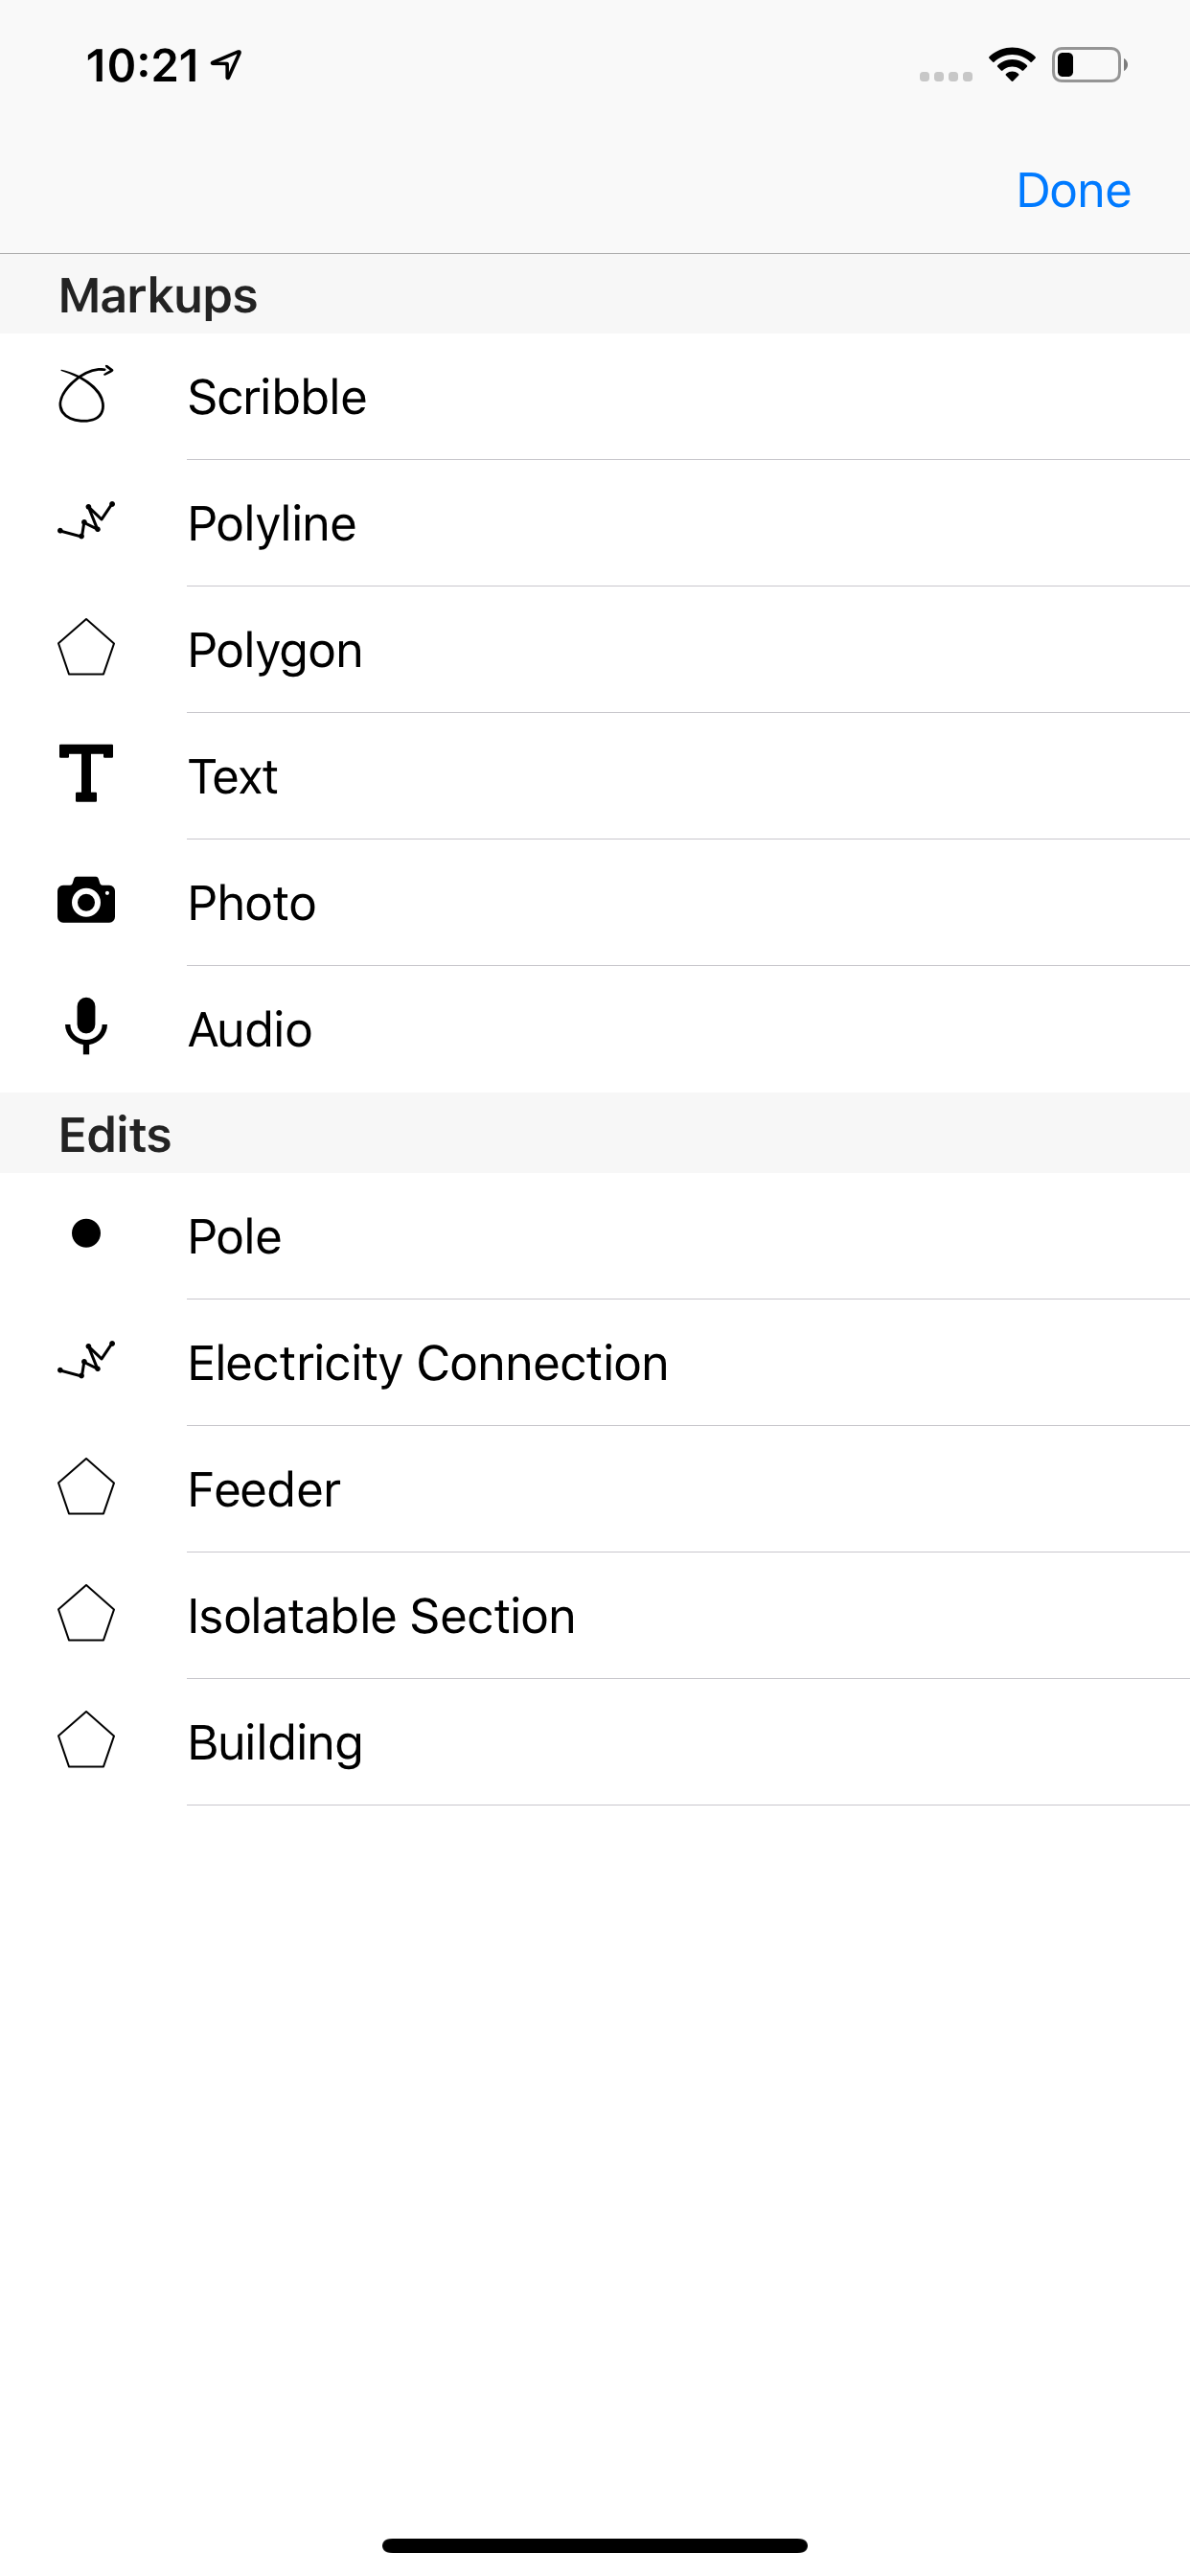
Task: Tap the Electricity Connection zigzag icon
Action: [86, 1361]
